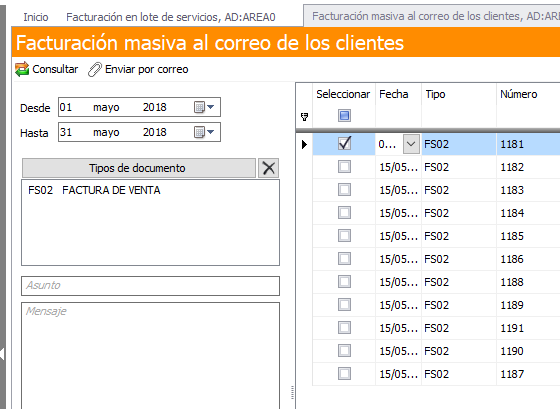Image resolution: width=560 pixels, height=409 pixels.
Task: Click the number cell 1187
Action: point(528,374)
